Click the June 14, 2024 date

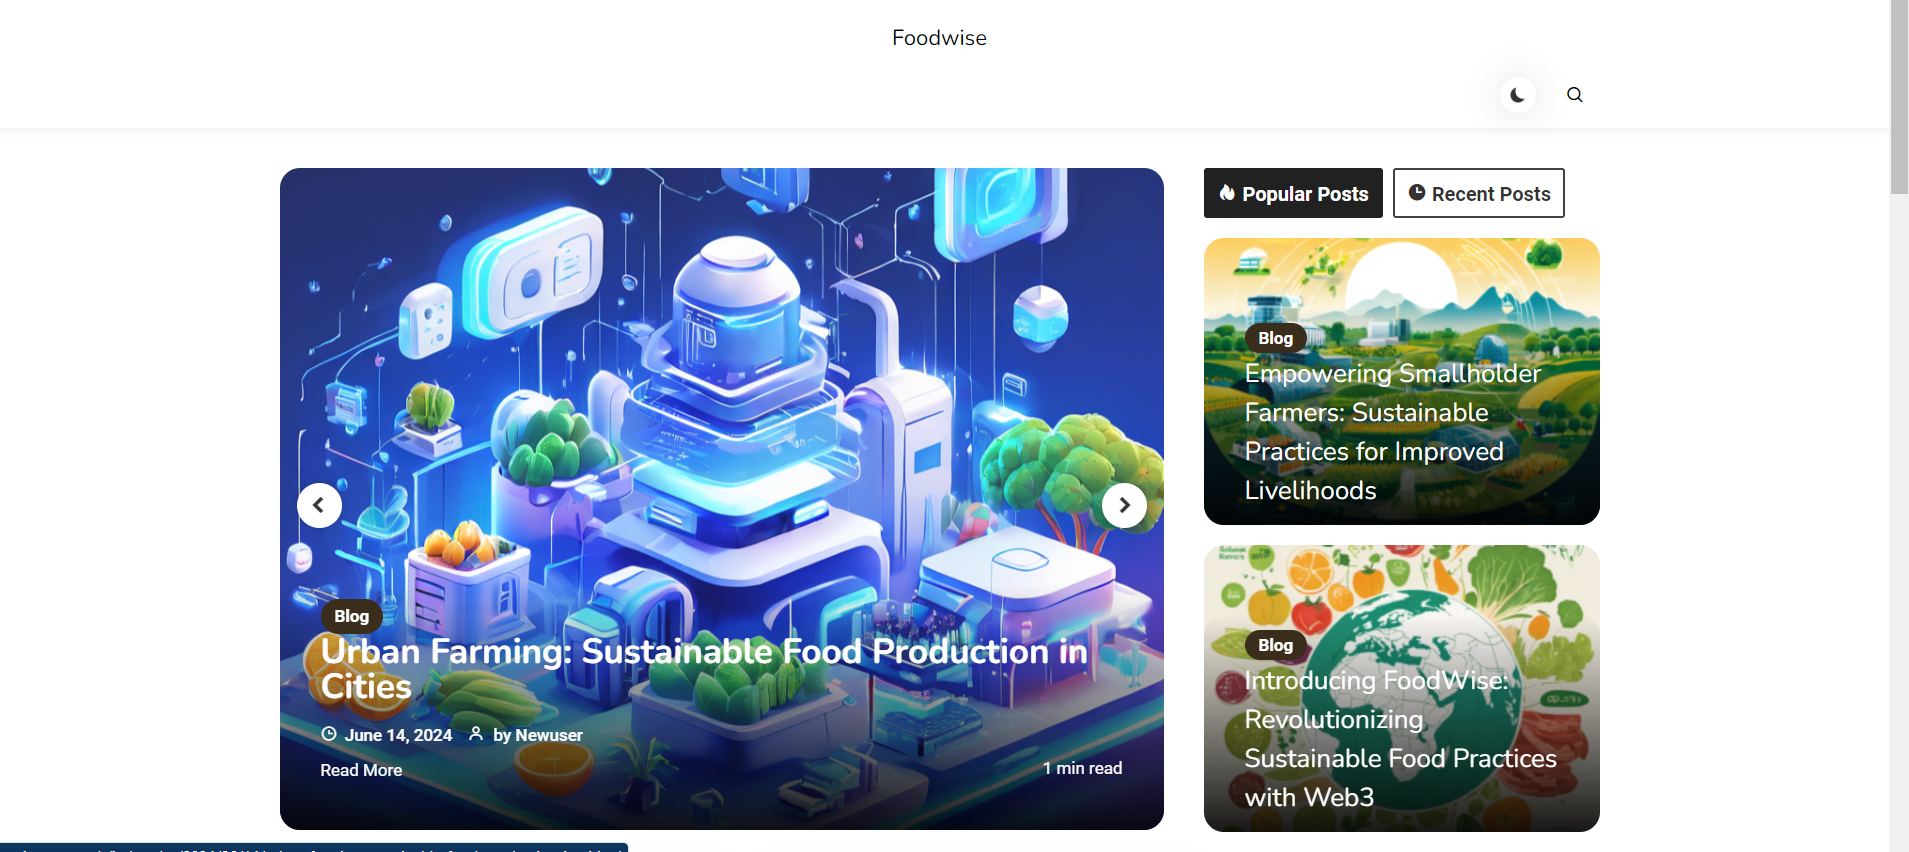[398, 735]
